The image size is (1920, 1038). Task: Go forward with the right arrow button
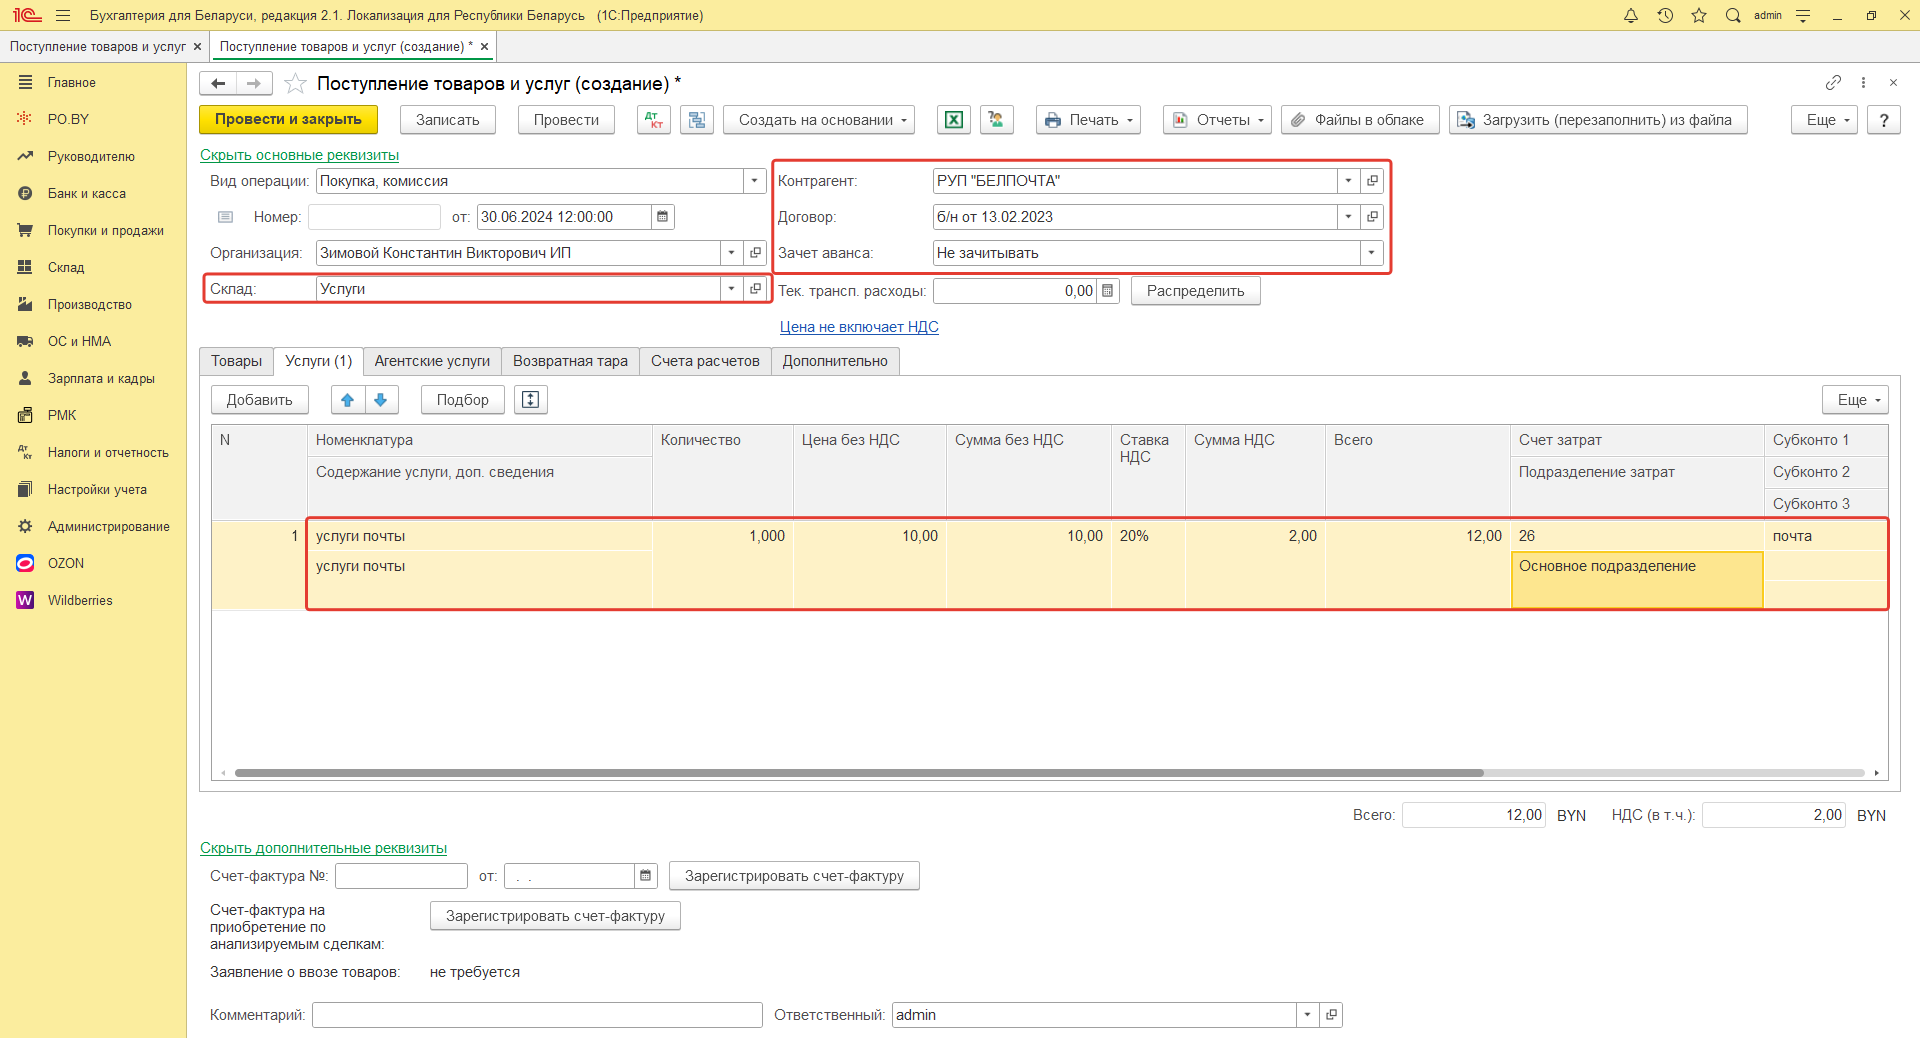coord(254,83)
